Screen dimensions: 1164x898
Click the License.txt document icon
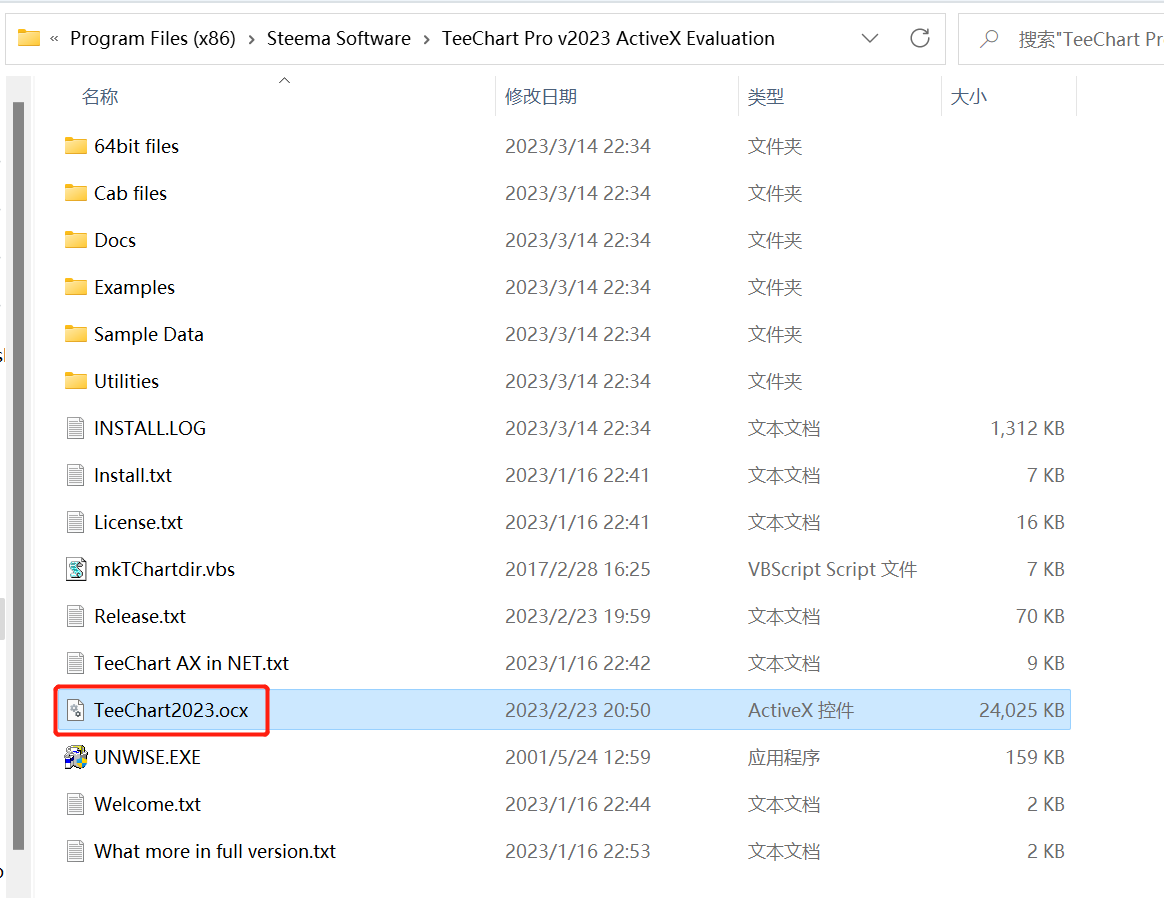tap(76, 522)
